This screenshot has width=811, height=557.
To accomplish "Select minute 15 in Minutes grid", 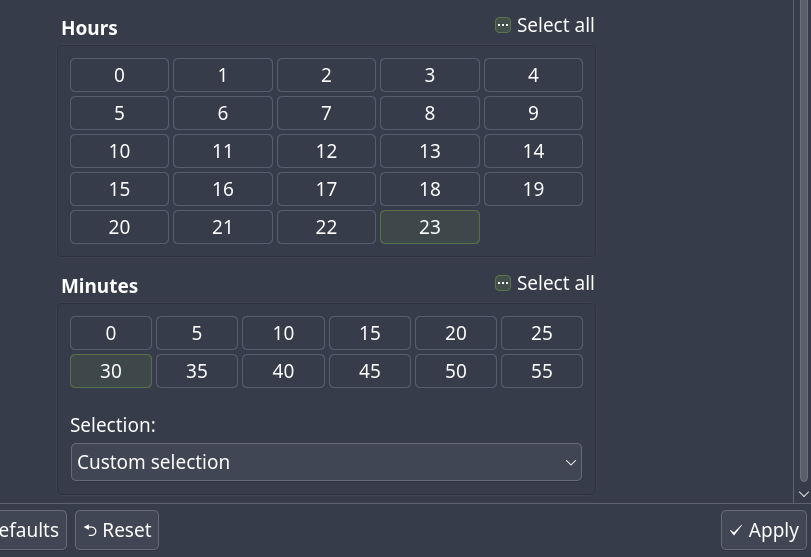I will 370,333.
